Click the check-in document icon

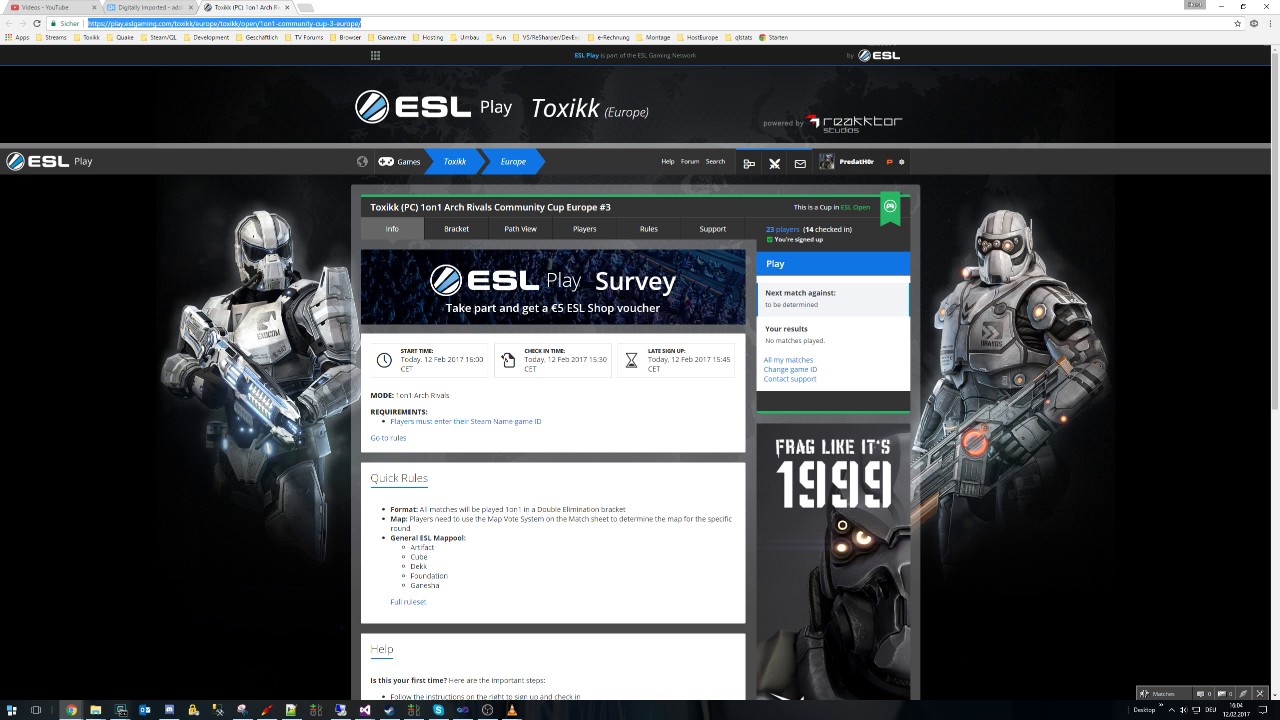[x=508, y=360]
